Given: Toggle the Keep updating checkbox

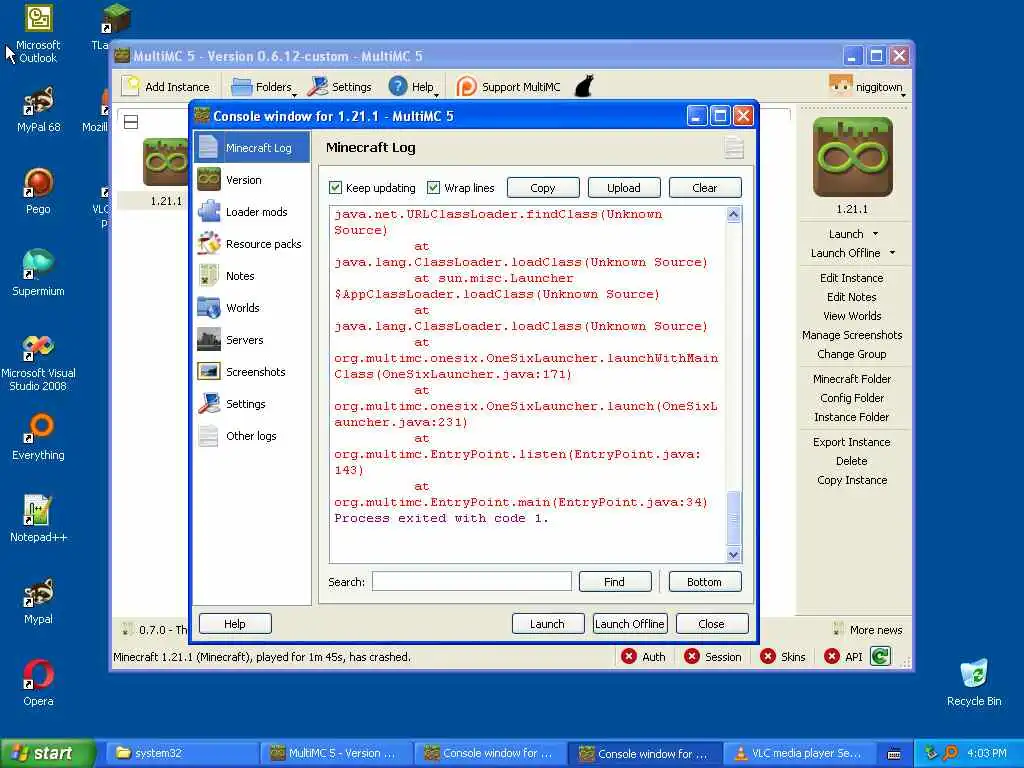Looking at the screenshot, I should (336, 187).
